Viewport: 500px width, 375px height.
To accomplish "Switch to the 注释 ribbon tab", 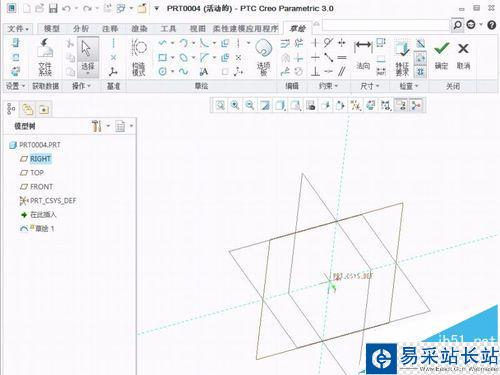I will click(110, 29).
